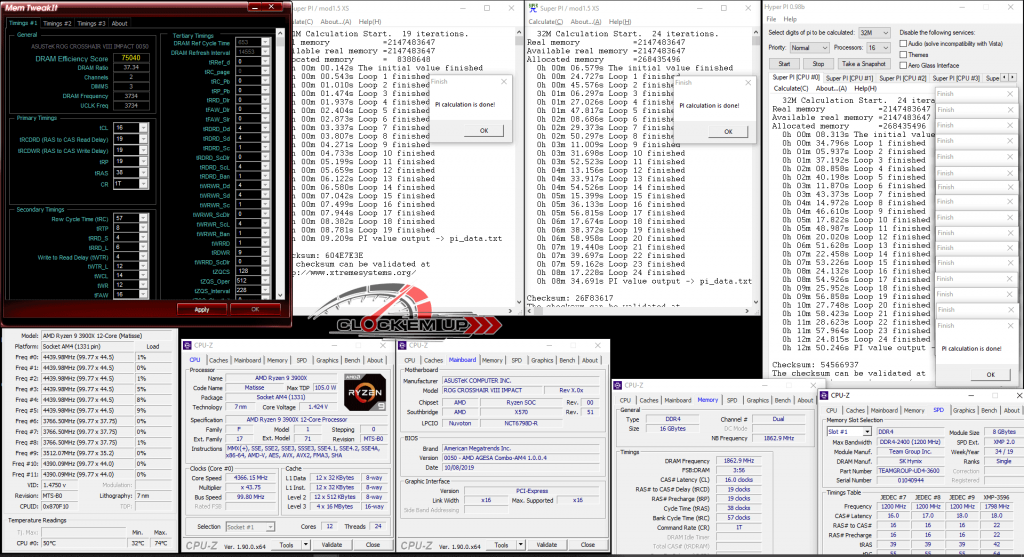1024x557 pixels.
Task: Open the Tools arrow menu in CPU-Z
Action: pyautogui.click(x=307, y=545)
